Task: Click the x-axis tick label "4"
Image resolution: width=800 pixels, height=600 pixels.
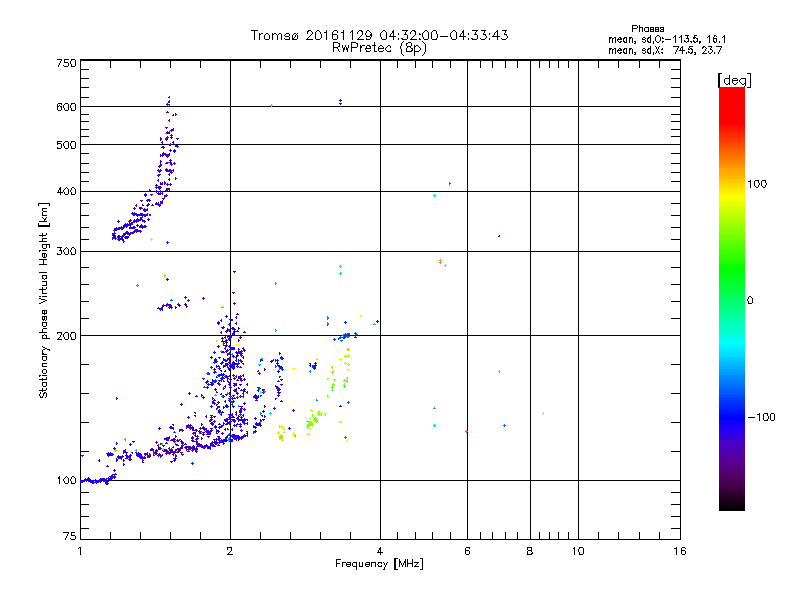Action: click(380, 551)
